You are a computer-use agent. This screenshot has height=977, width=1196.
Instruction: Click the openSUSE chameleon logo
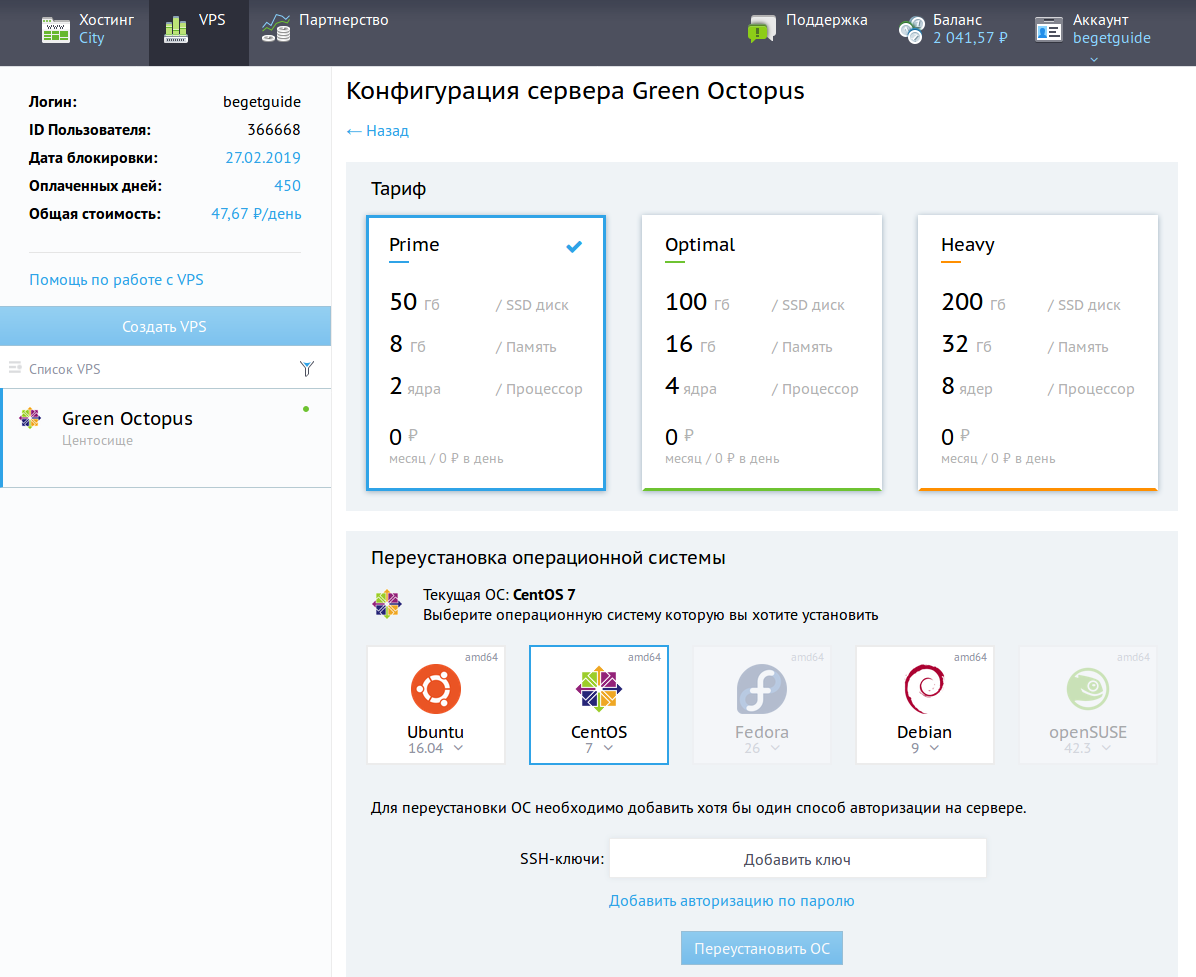pyautogui.click(x=1088, y=689)
